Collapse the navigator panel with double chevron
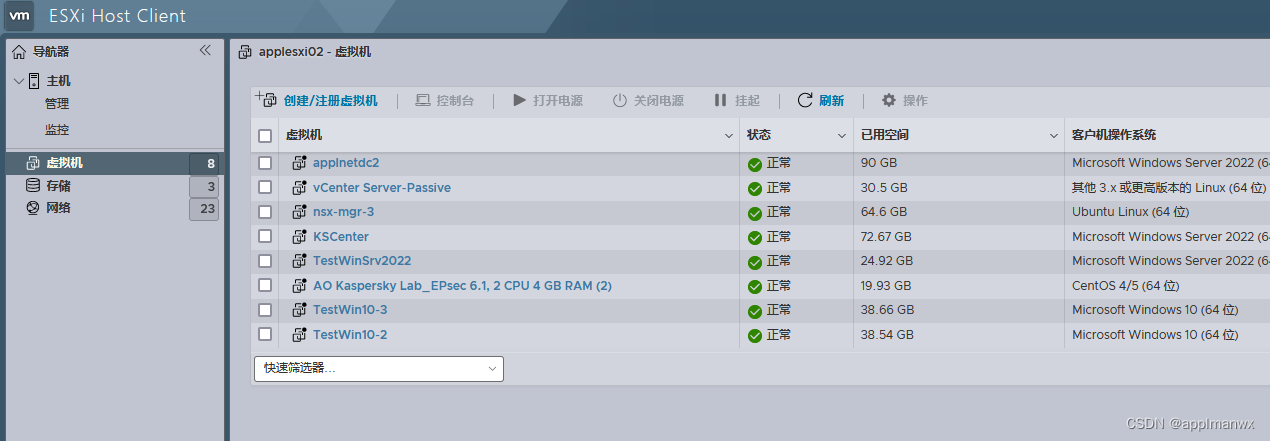The width and height of the screenshot is (1270, 441). [x=205, y=50]
